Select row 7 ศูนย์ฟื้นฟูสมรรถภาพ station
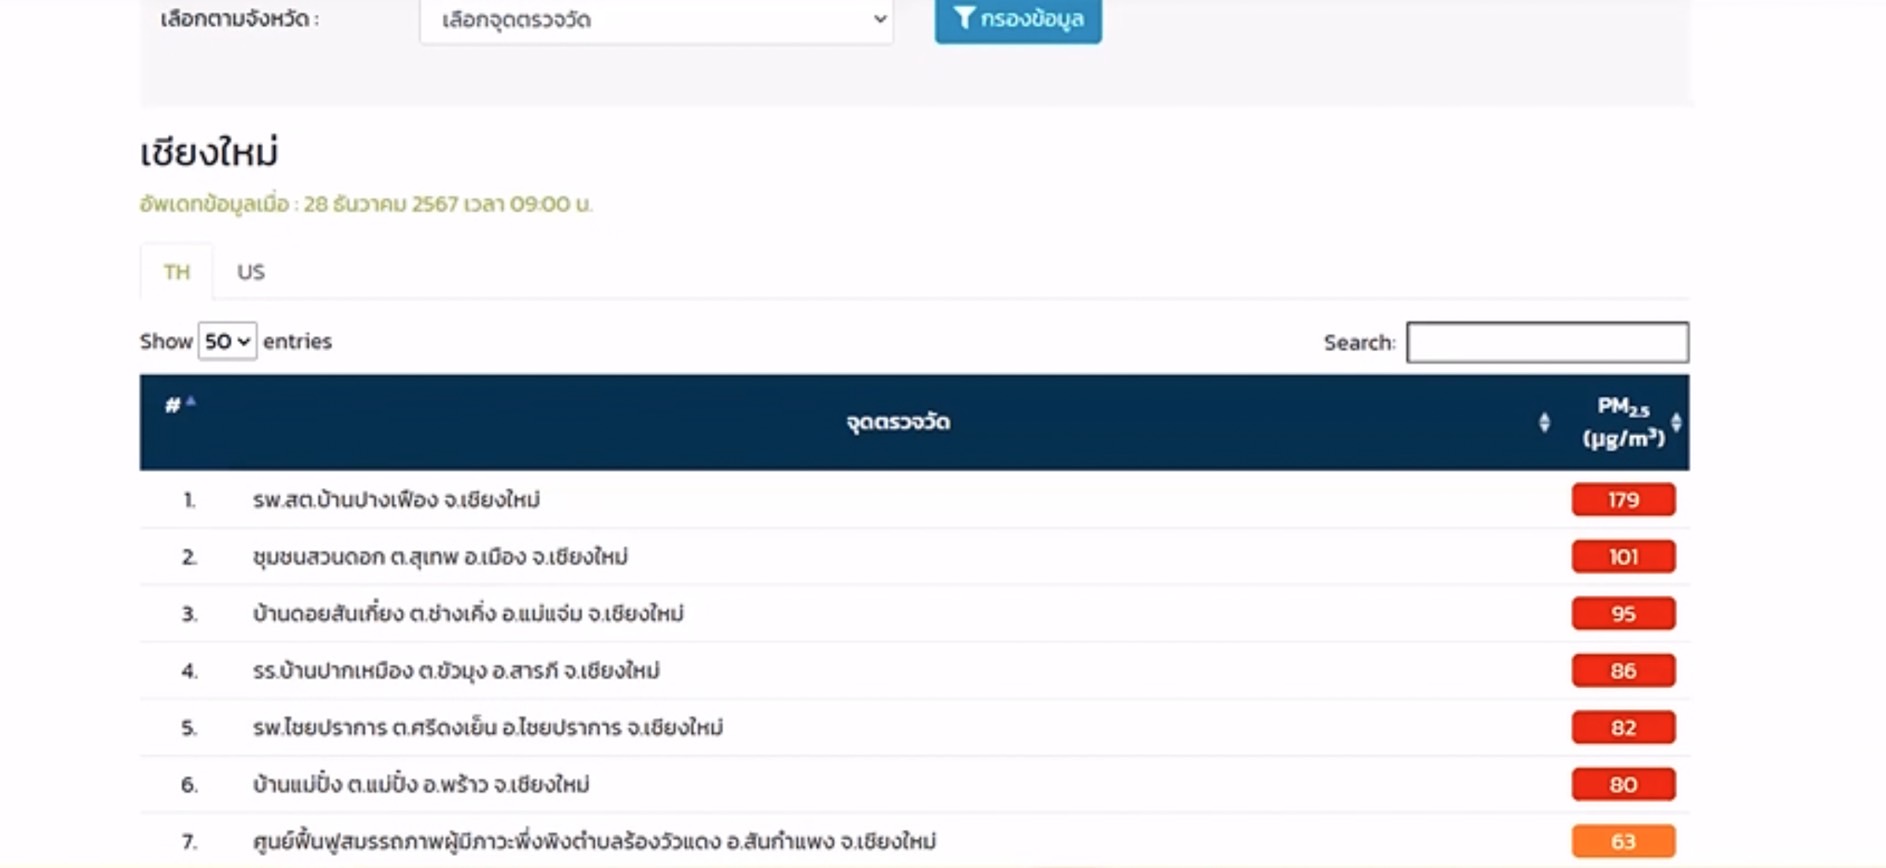 pyautogui.click(x=594, y=841)
